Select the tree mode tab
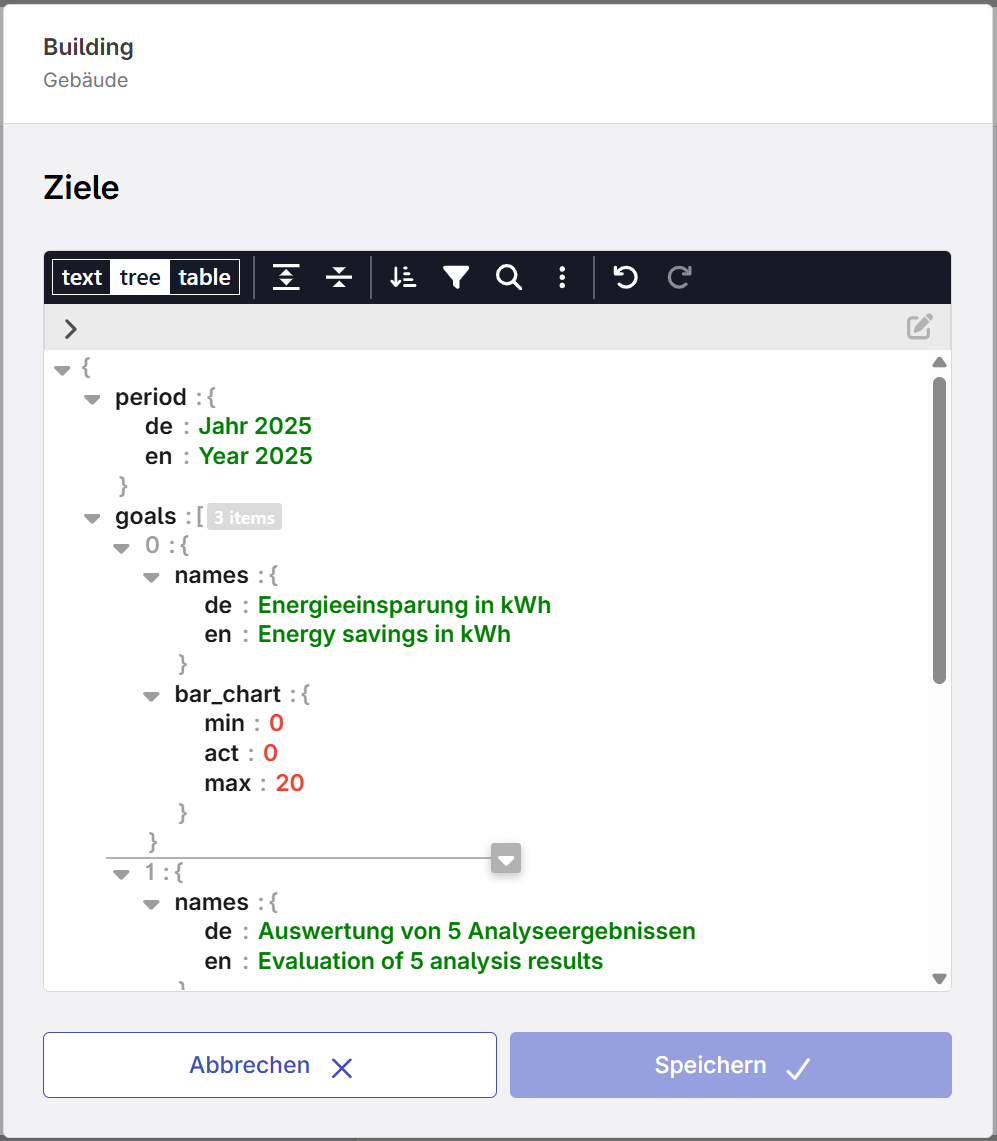997x1141 pixels. [x=140, y=277]
